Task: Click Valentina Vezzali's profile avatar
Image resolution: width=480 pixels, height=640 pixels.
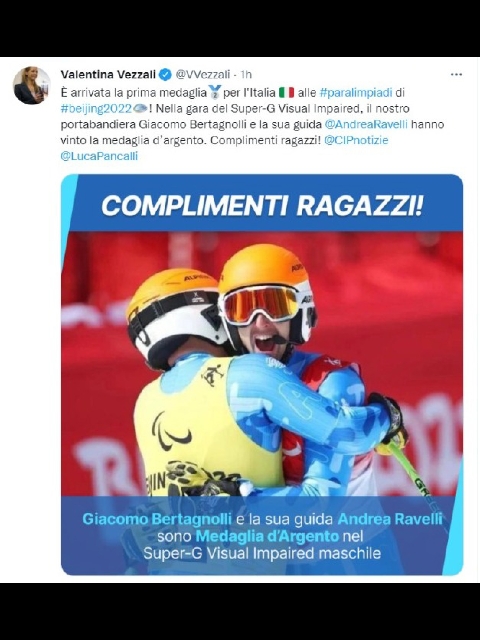Action: pyautogui.click(x=32, y=85)
